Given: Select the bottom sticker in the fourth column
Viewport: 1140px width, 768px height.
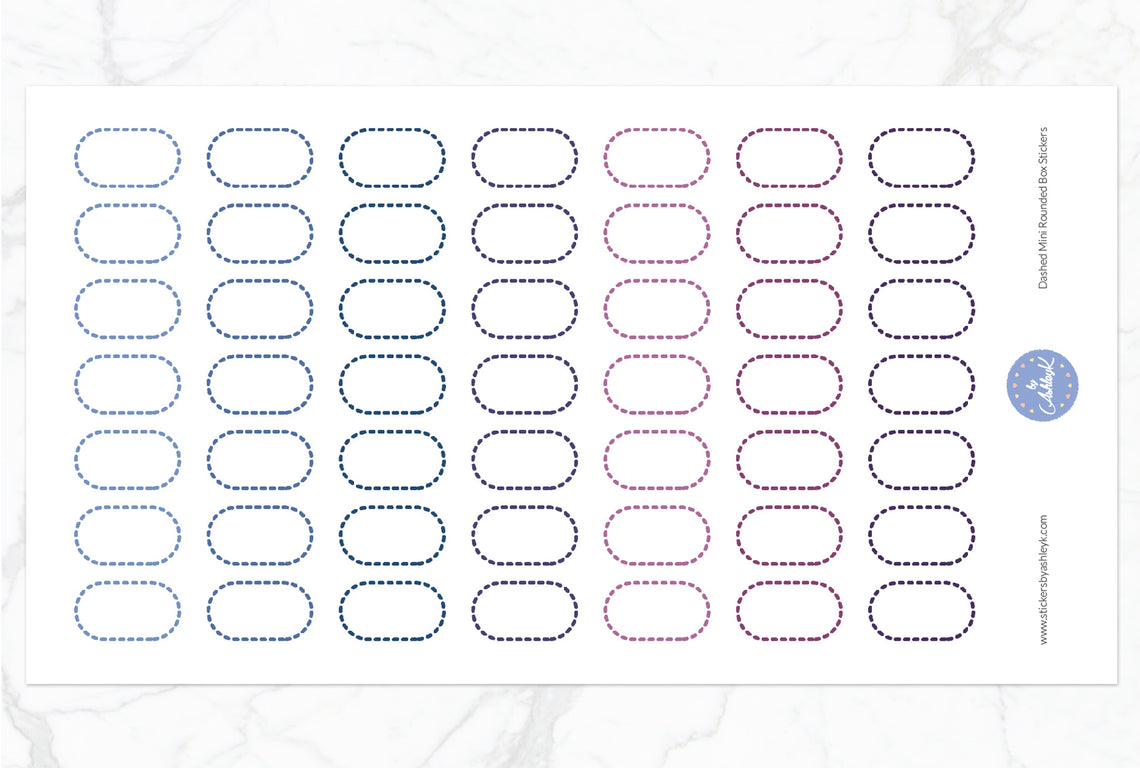Looking at the screenshot, I should [524, 611].
